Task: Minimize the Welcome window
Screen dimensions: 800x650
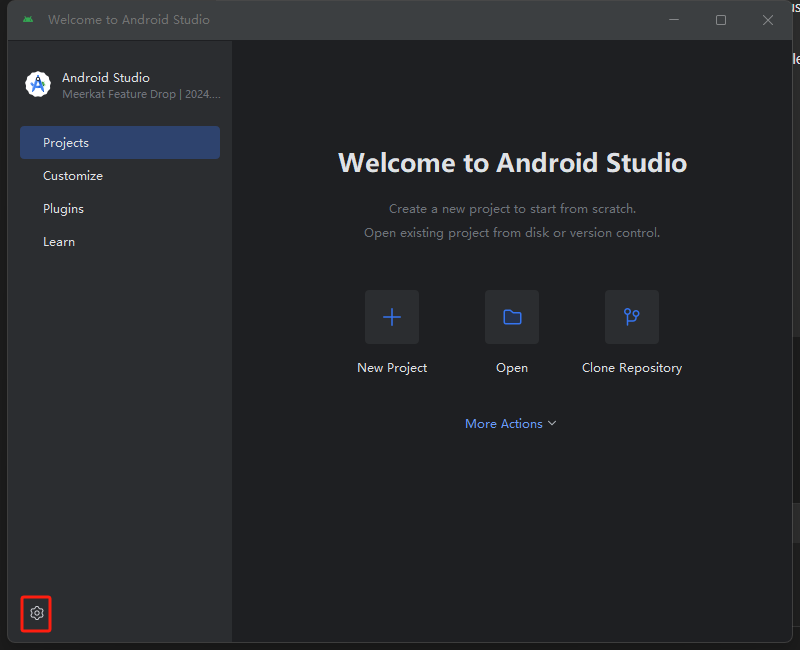Action: 674,20
